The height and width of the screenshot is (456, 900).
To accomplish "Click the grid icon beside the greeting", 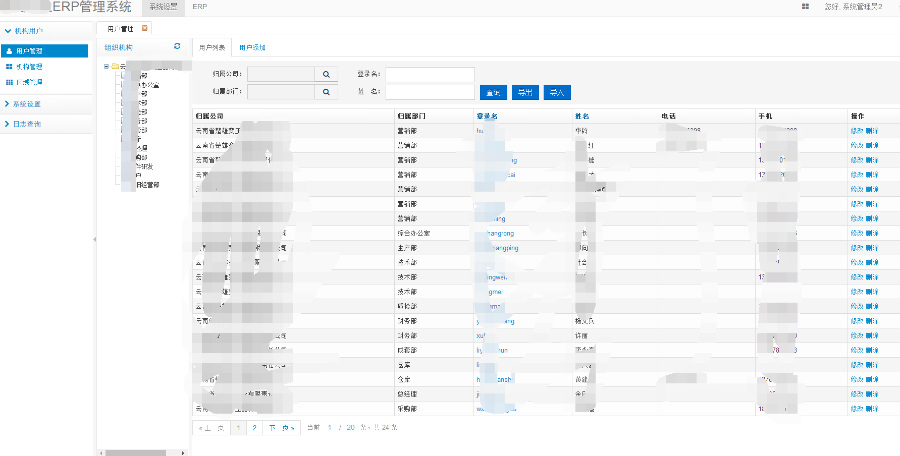I will click(x=805, y=7).
